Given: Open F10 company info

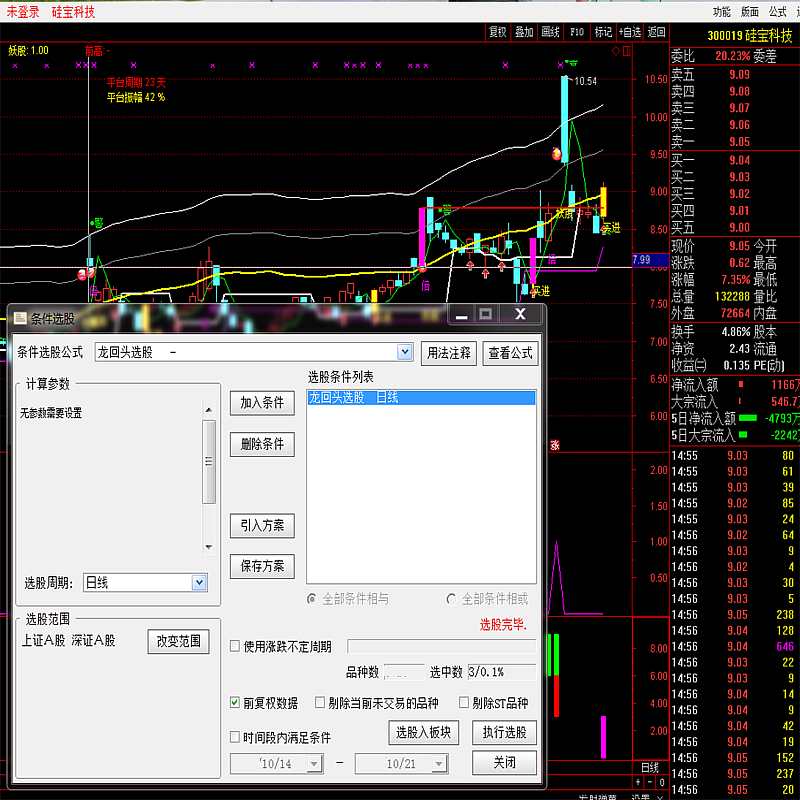Looking at the screenshot, I should click(577, 32).
